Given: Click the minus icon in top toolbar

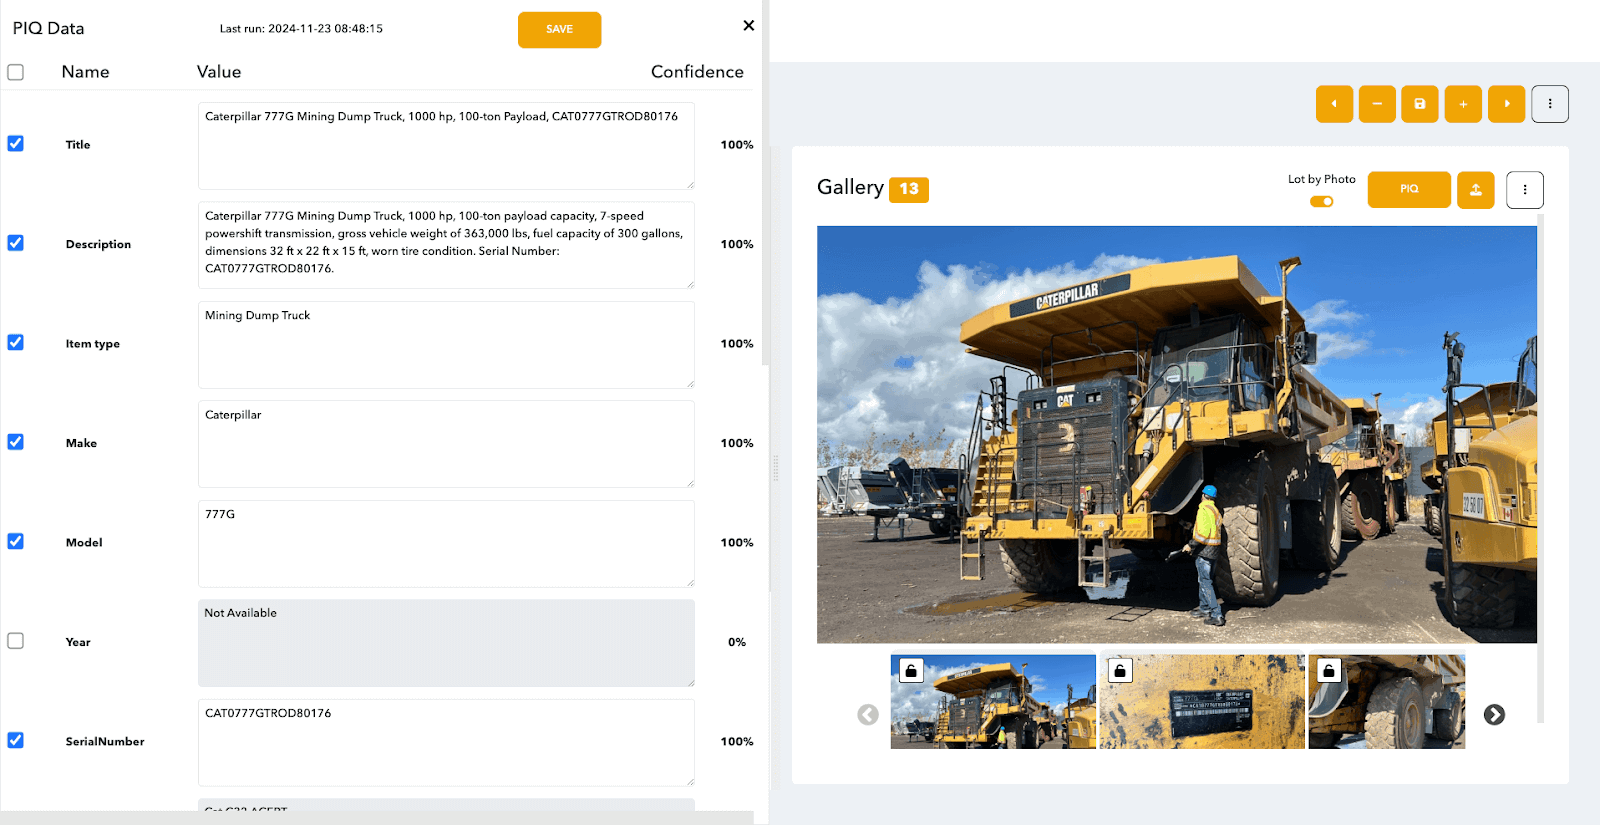Looking at the screenshot, I should [x=1377, y=104].
